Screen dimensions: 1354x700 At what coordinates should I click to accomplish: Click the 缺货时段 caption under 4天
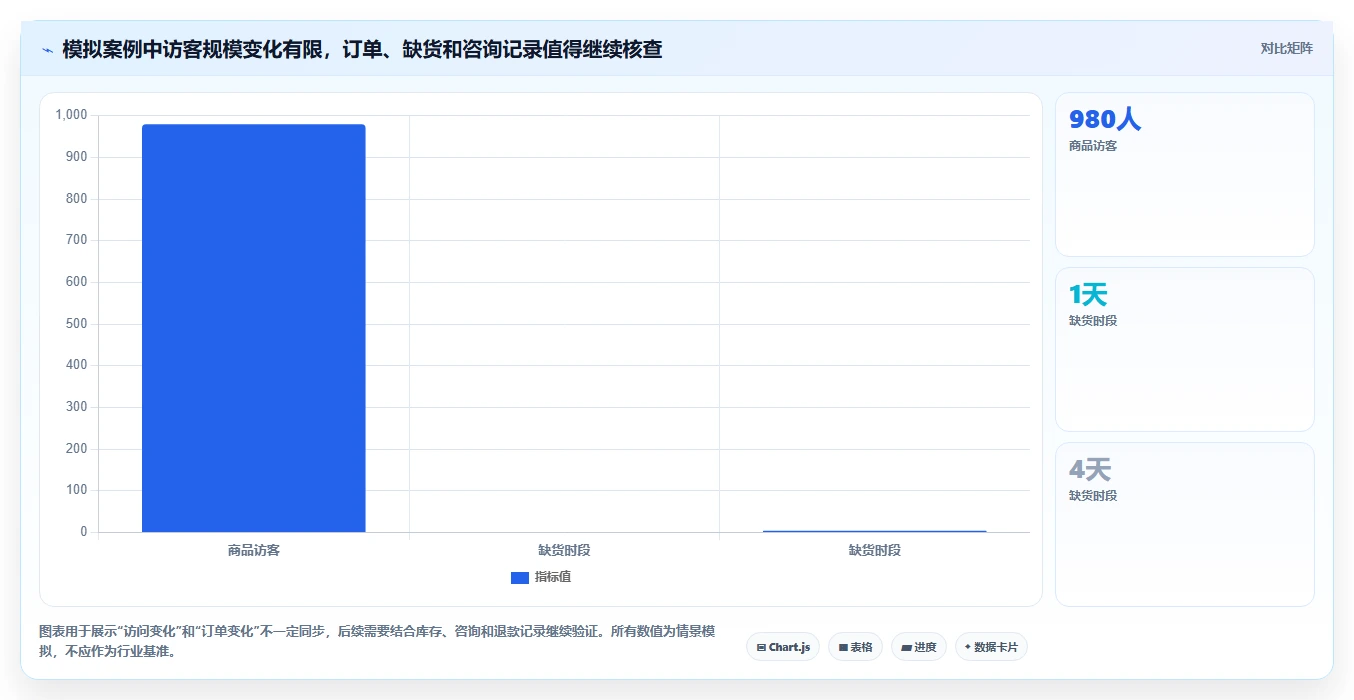[1093, 496]
